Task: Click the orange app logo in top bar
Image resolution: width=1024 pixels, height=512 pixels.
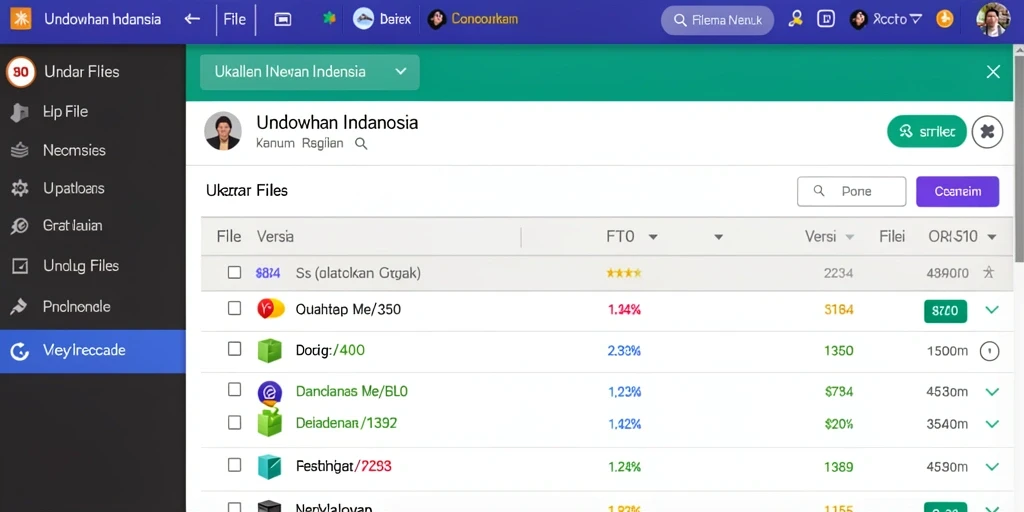Action: tap(20, 19)
